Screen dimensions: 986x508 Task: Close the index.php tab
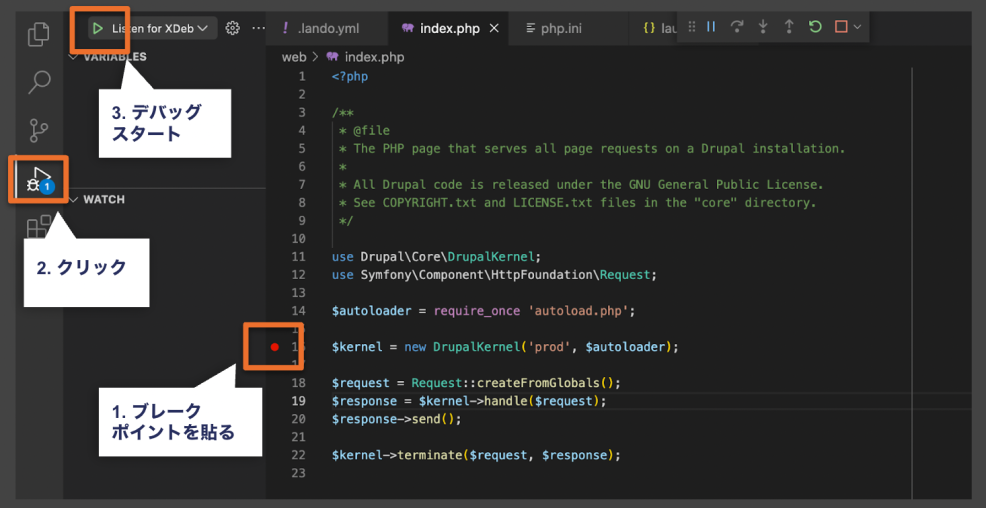point(494,28)
